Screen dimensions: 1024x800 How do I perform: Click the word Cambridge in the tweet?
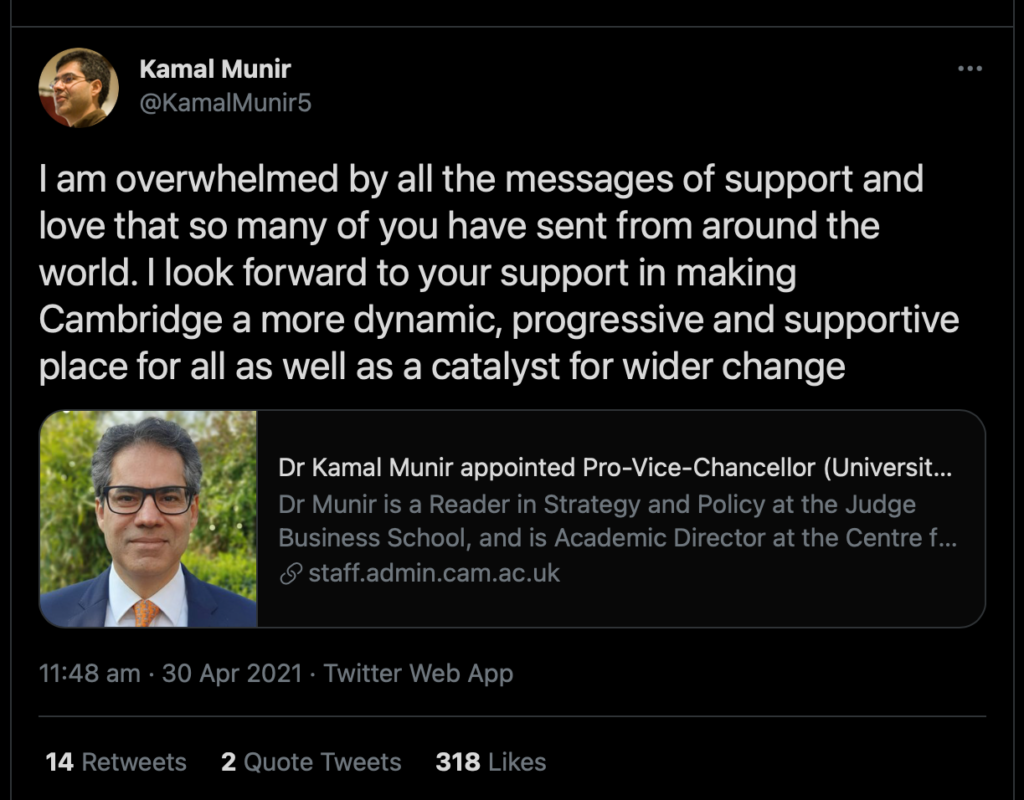click(131, 320)
